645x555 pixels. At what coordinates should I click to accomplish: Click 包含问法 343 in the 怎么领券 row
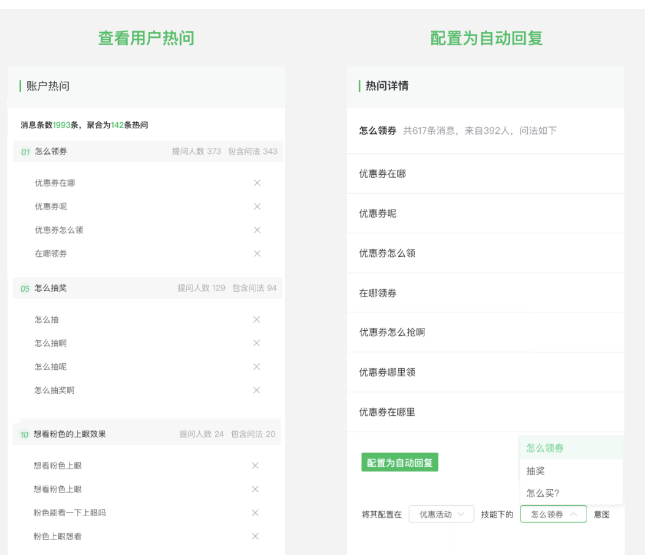click(x=253, y=151)
